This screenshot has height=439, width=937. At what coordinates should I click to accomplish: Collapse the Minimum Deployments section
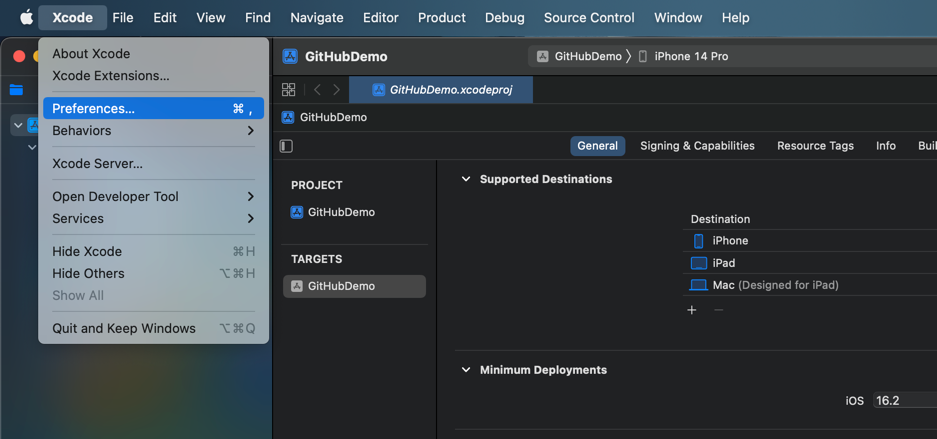pyautogui.click(x=466, y=370)
